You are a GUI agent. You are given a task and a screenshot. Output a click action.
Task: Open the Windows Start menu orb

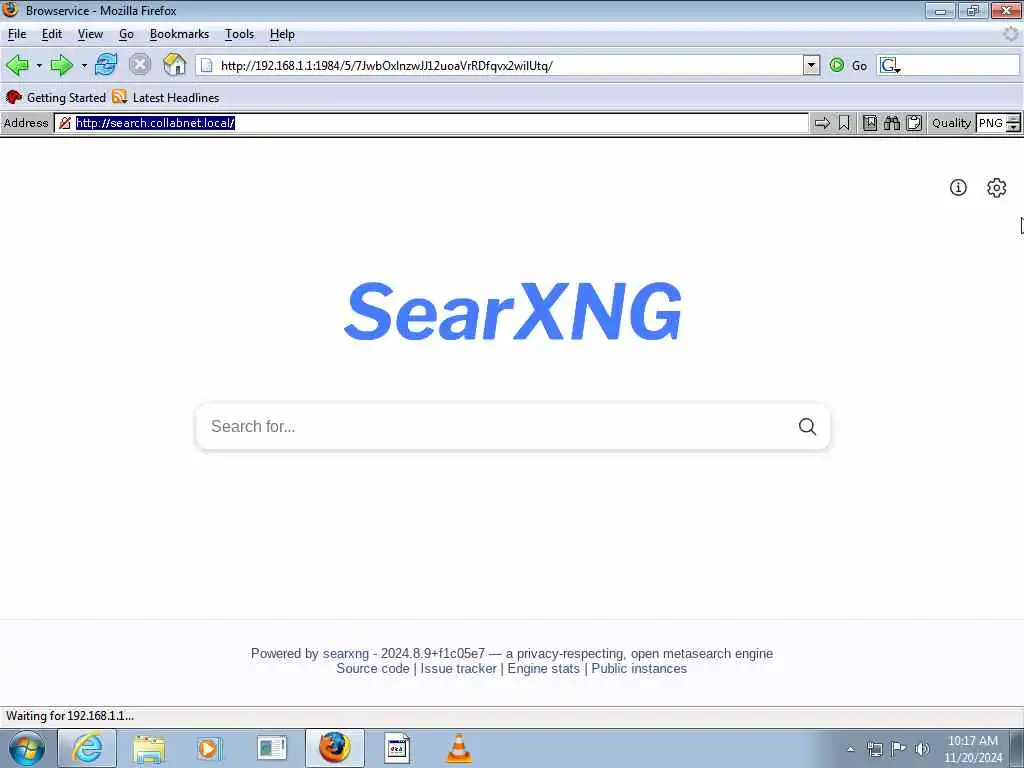[x=26, y=748]
